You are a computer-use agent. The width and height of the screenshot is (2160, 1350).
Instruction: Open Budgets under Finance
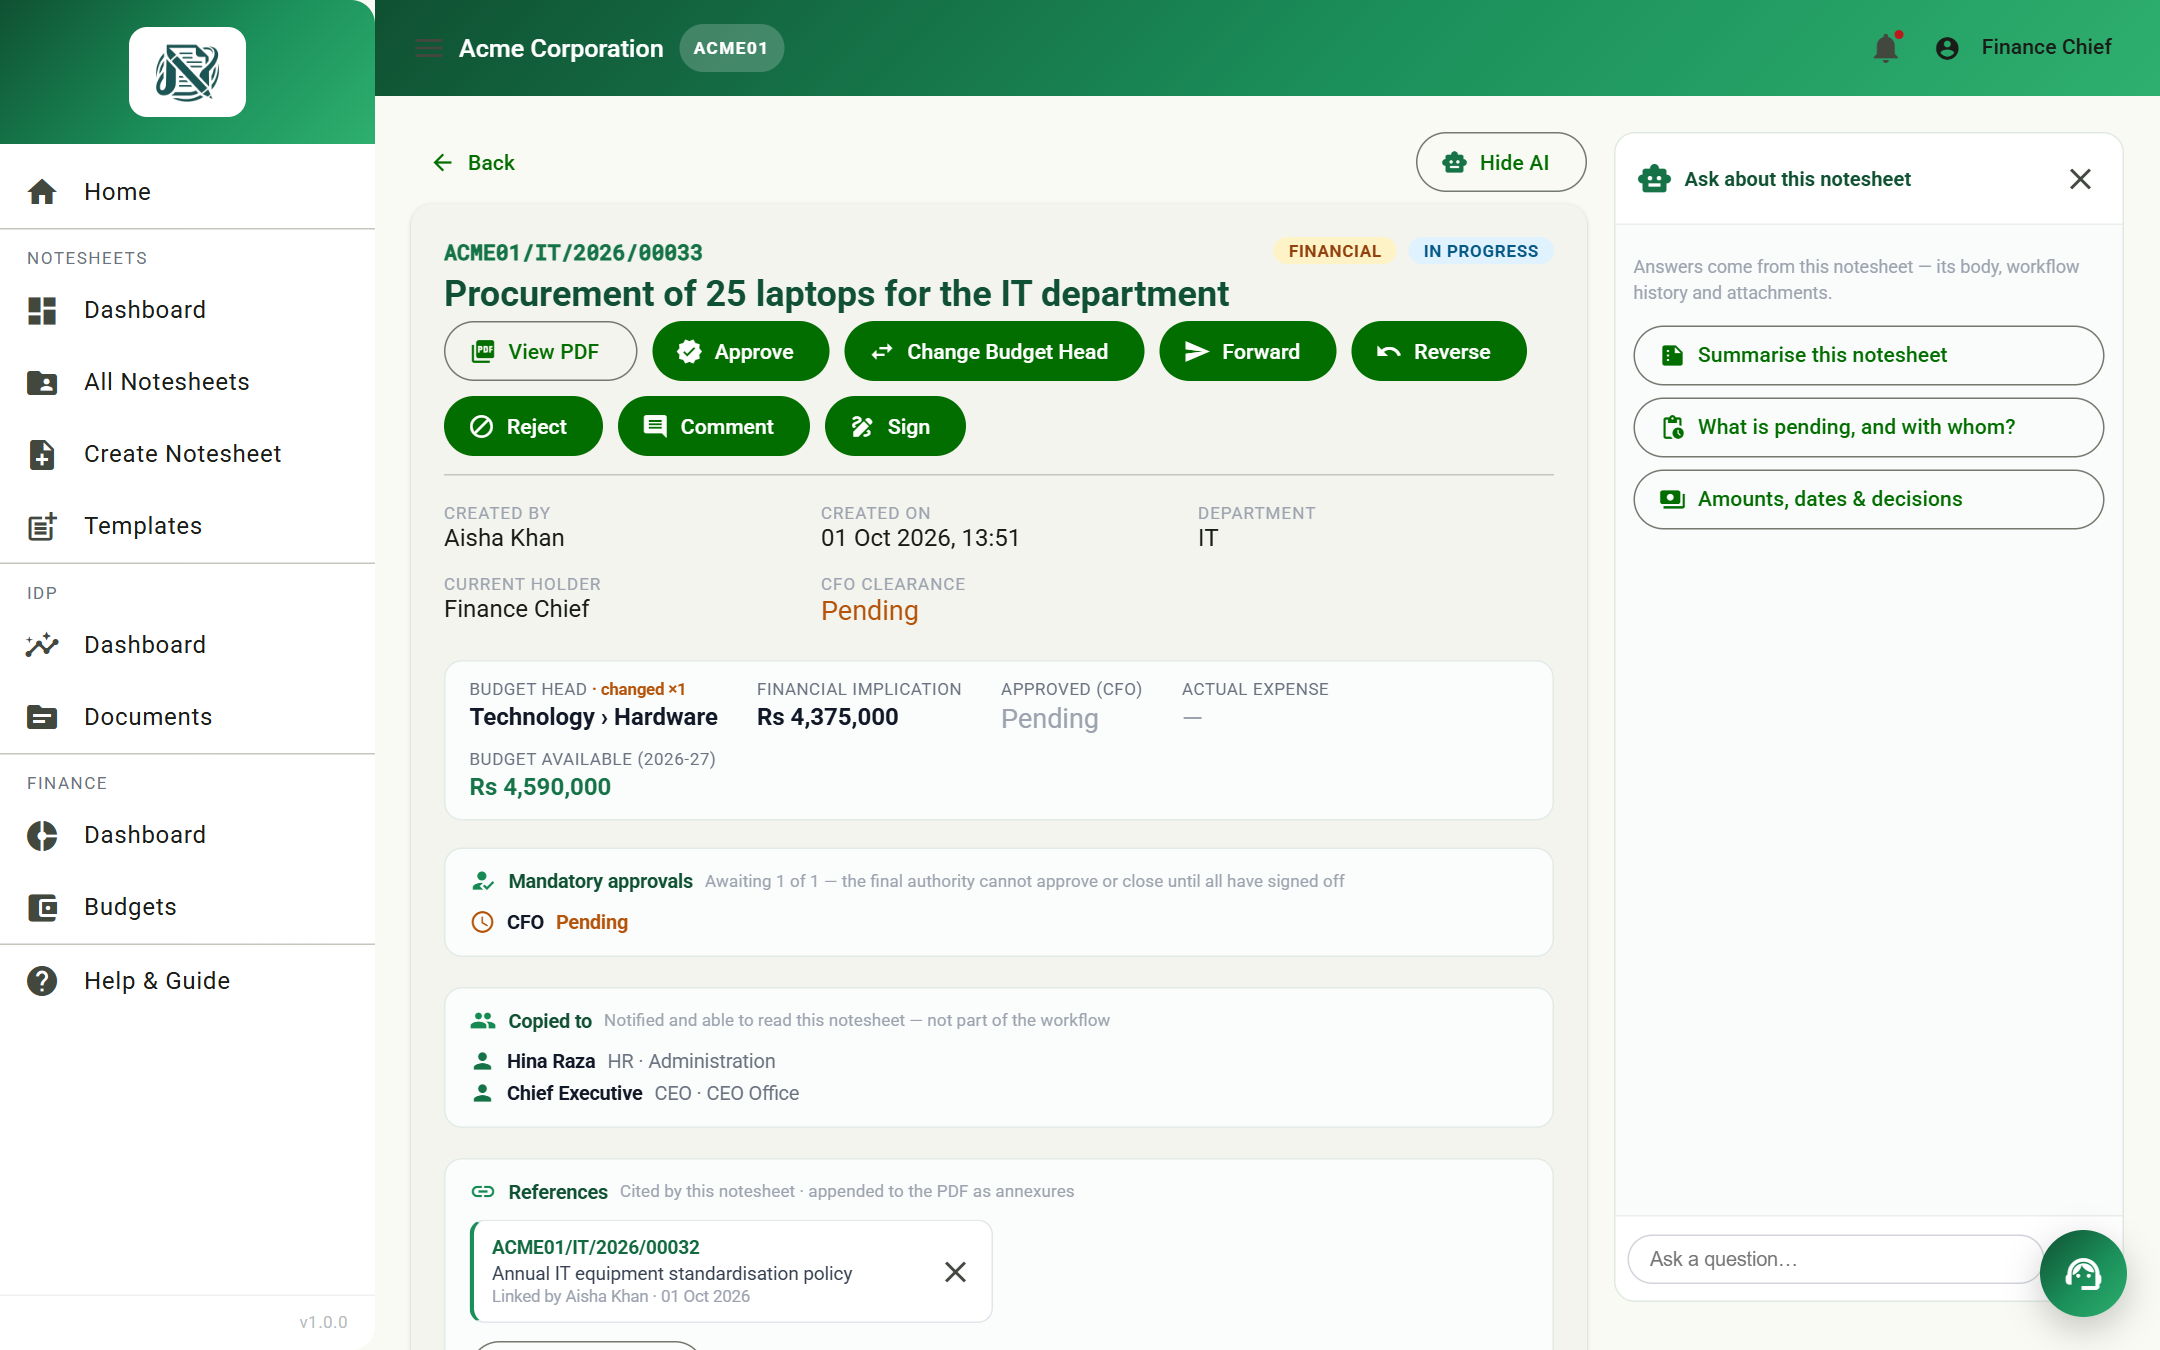(187, 907)
